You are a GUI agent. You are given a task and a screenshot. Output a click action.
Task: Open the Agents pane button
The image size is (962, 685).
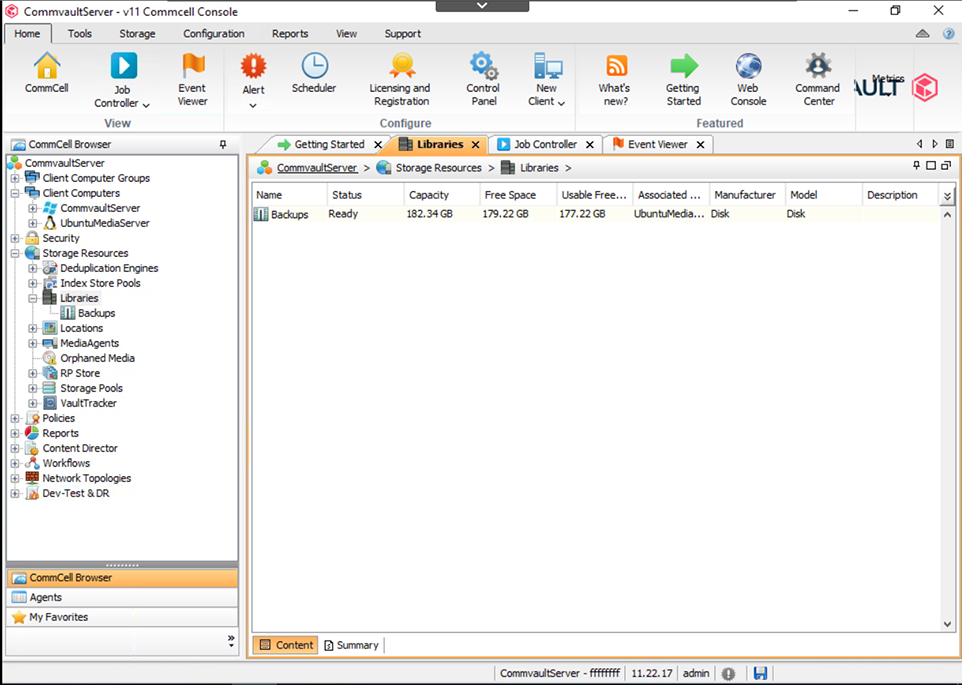click(122, 597)
